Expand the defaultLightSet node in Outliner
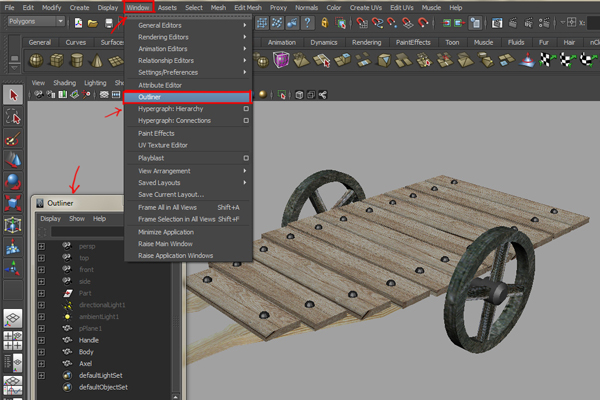600x400 pixels. (x=42, y=376)
